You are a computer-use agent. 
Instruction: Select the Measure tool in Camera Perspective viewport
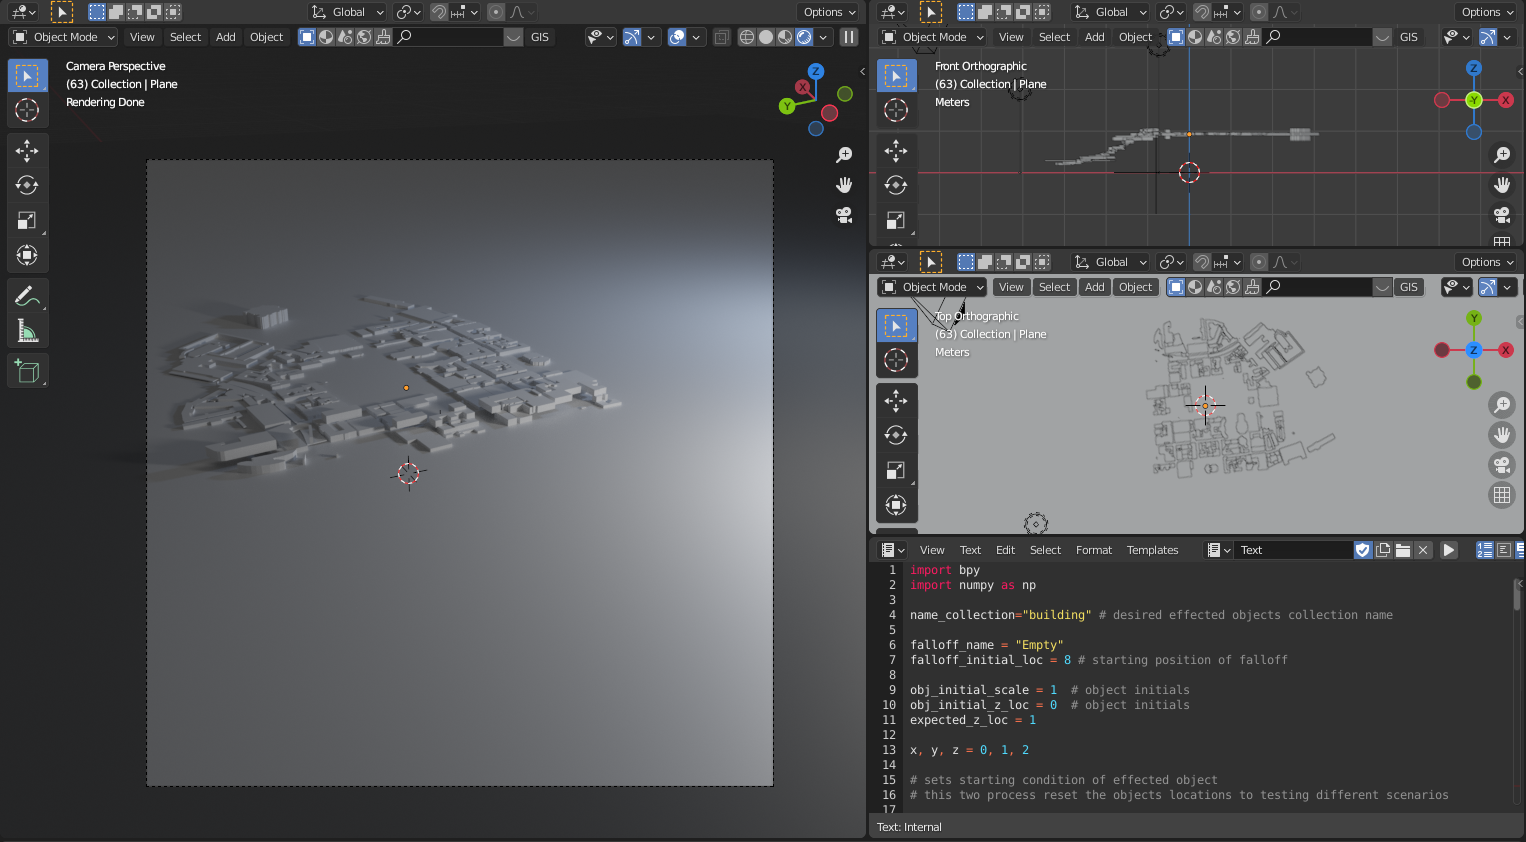(27, 330)
